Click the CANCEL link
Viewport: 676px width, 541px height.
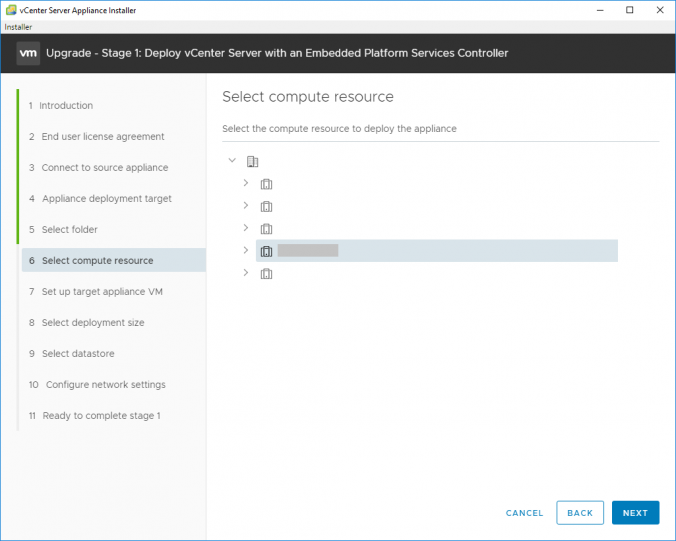tap(524, 513)
